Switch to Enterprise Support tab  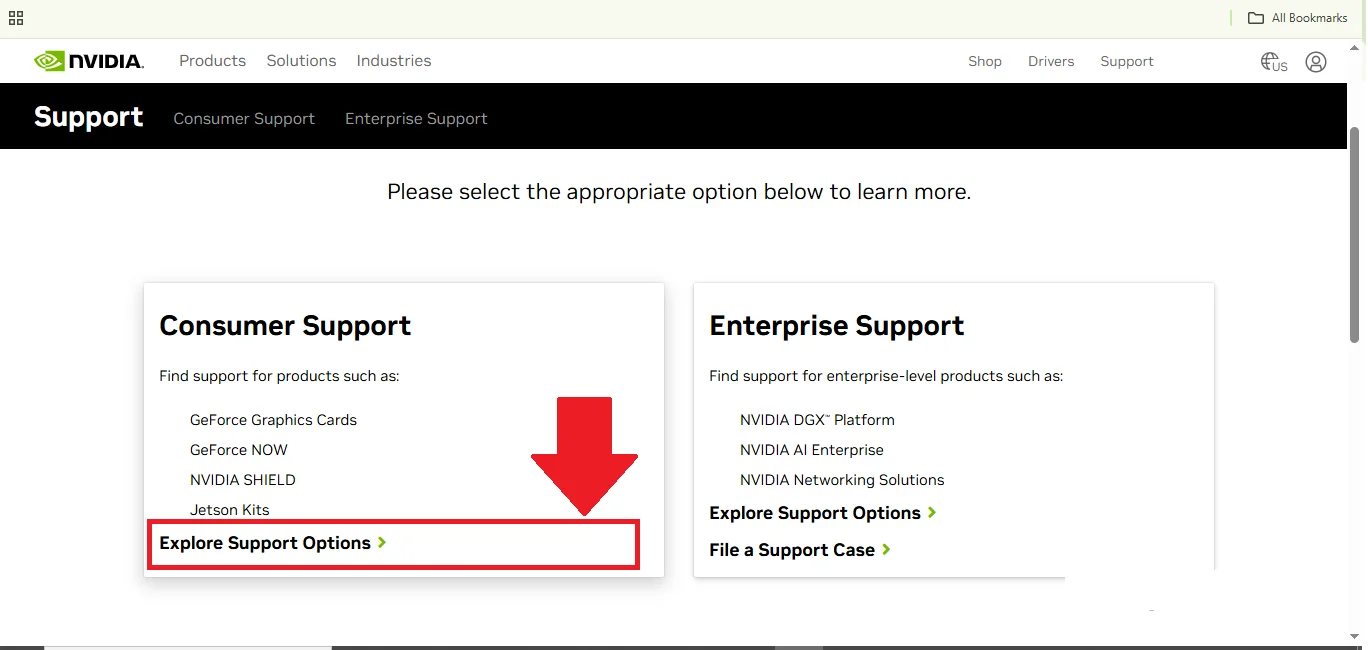coord(416,119)
